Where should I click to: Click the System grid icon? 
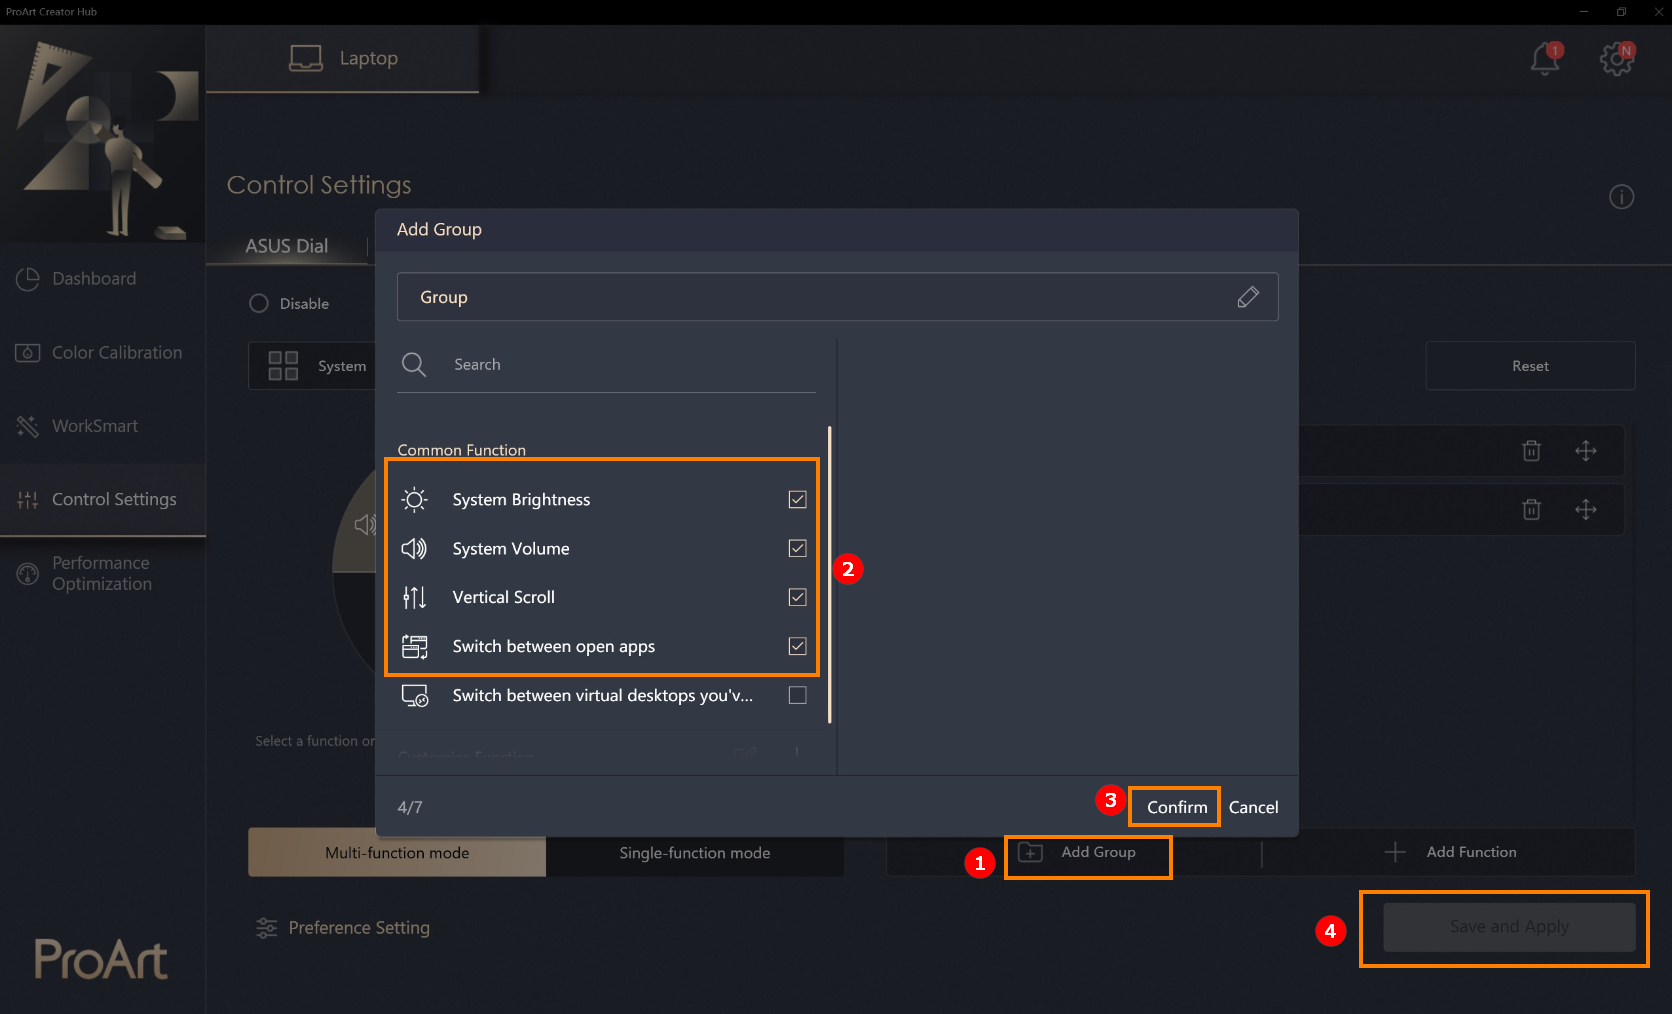click(283, 366)
